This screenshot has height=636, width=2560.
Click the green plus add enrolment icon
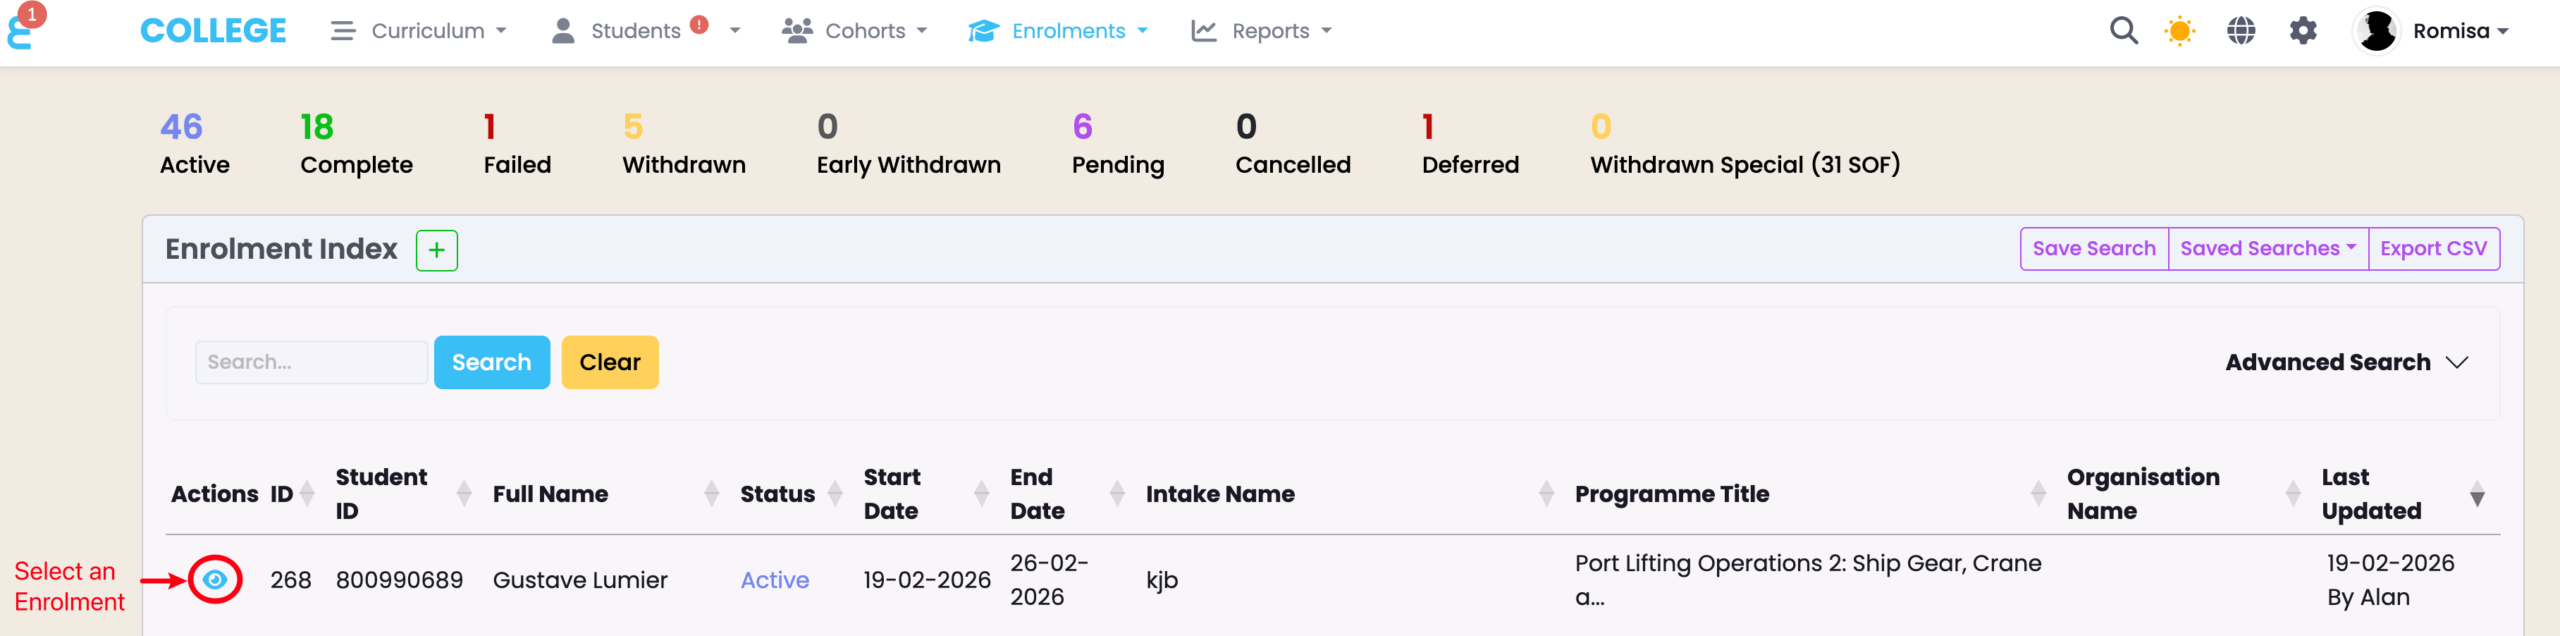437,250
